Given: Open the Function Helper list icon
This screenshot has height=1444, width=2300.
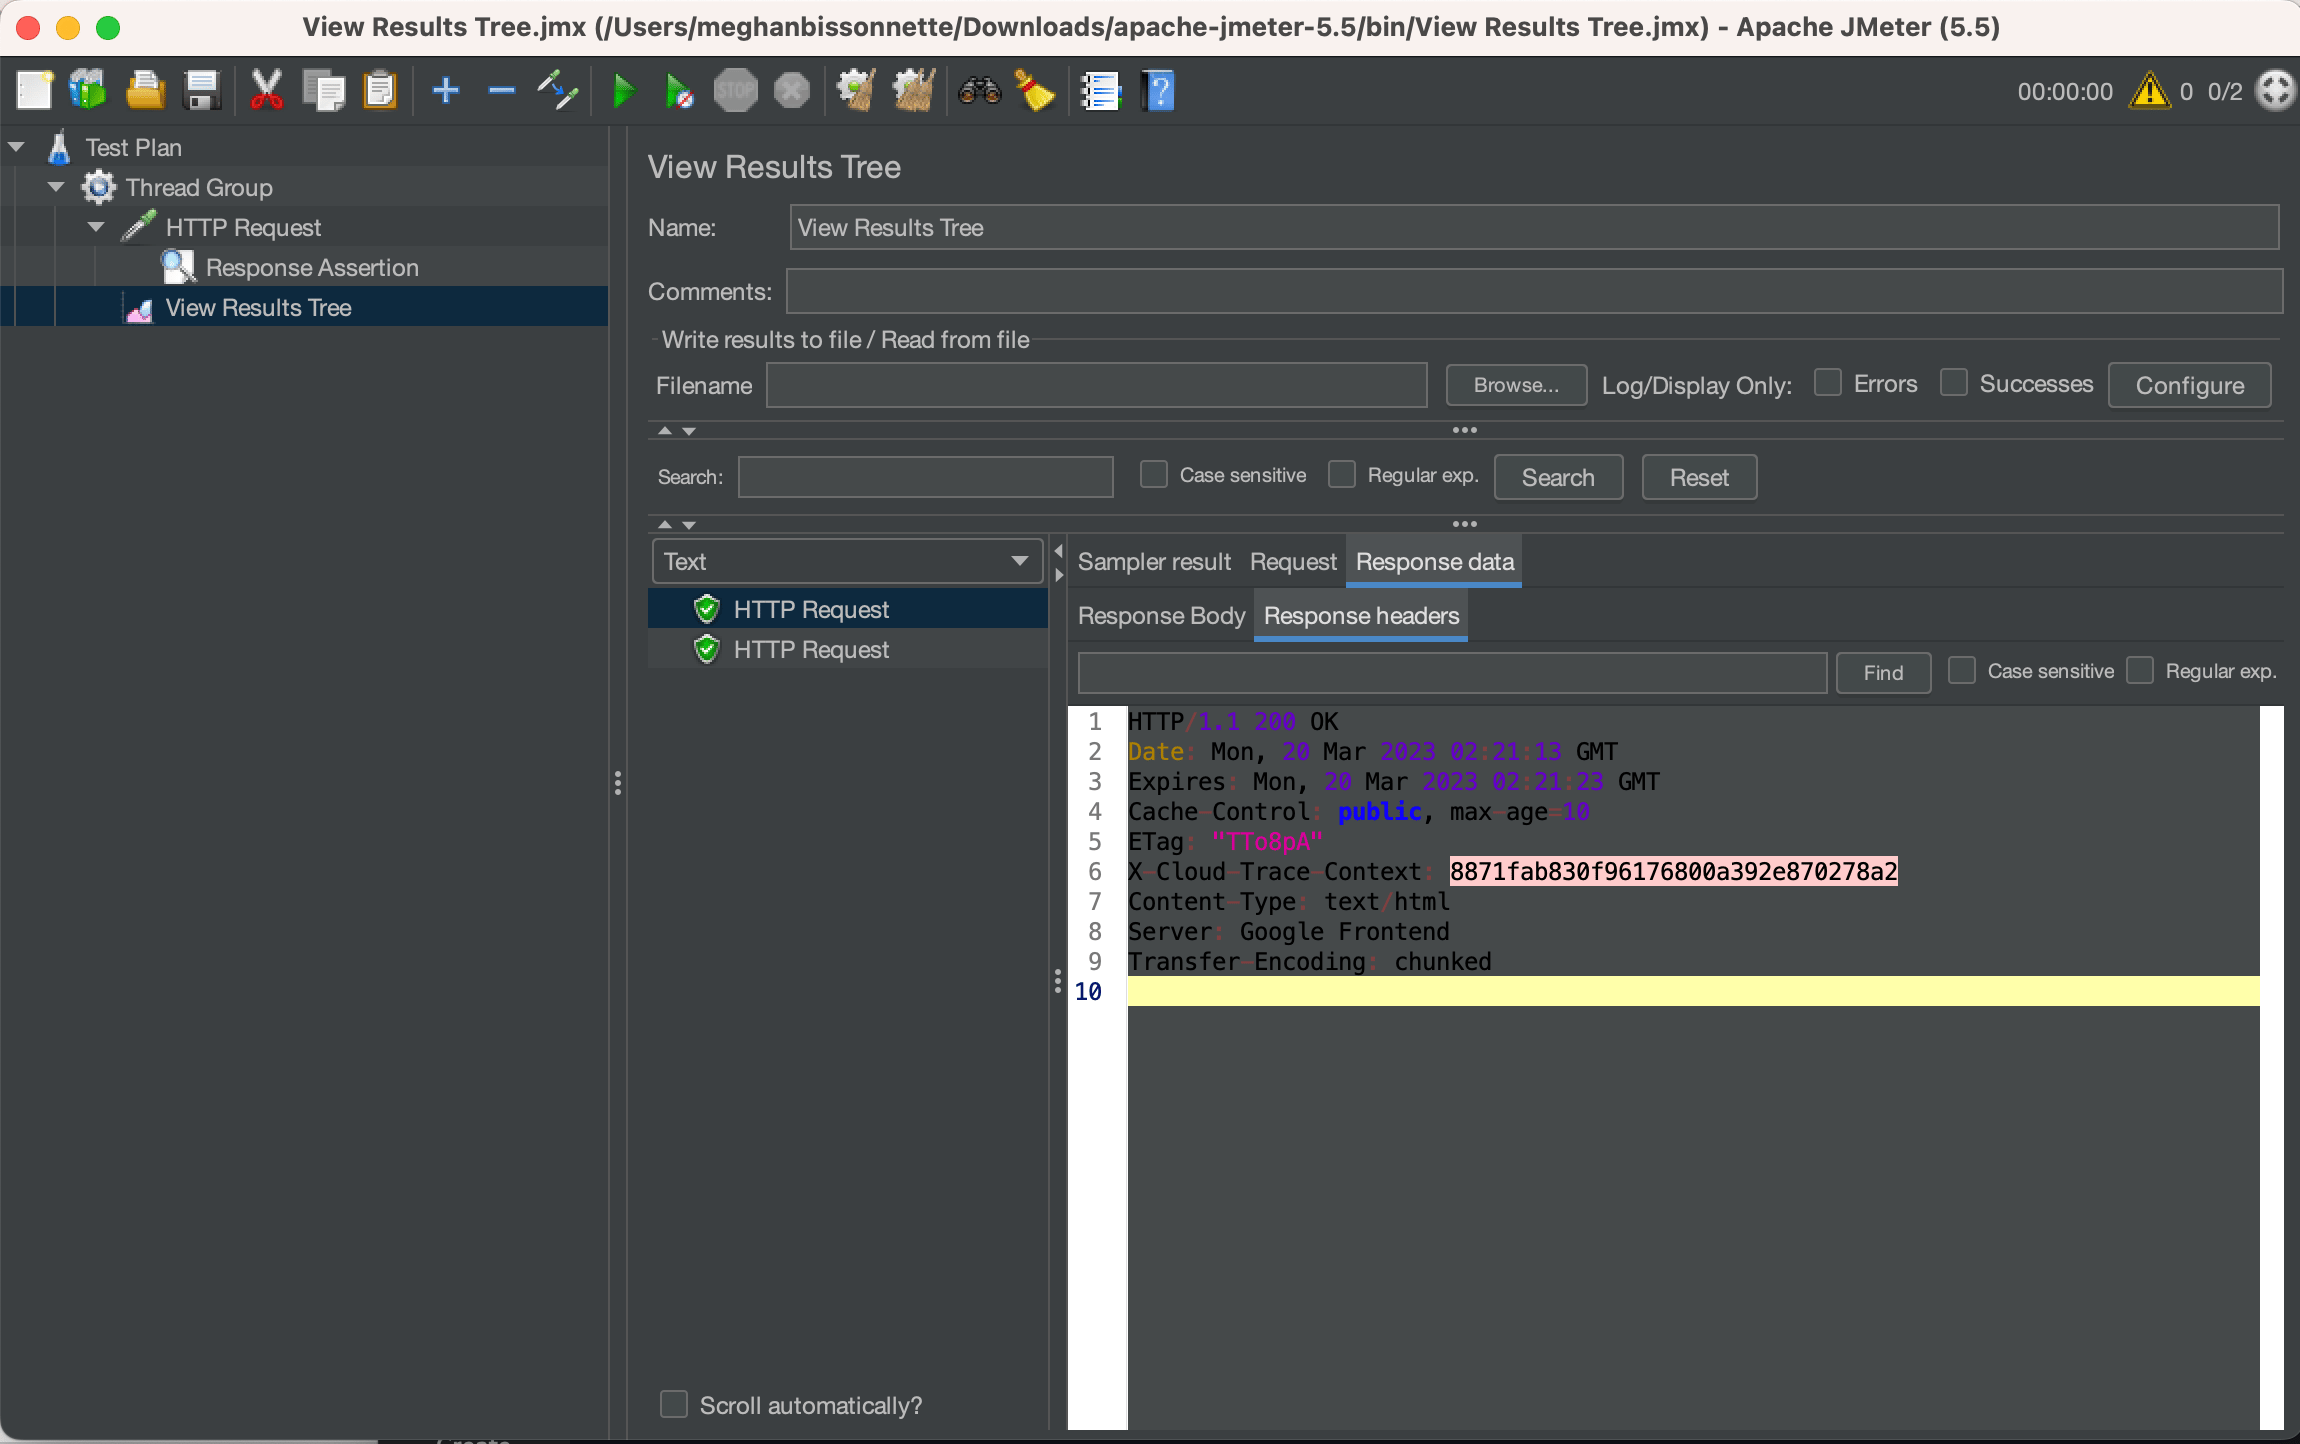Looking at the screenshot, I should (1101, 91).
